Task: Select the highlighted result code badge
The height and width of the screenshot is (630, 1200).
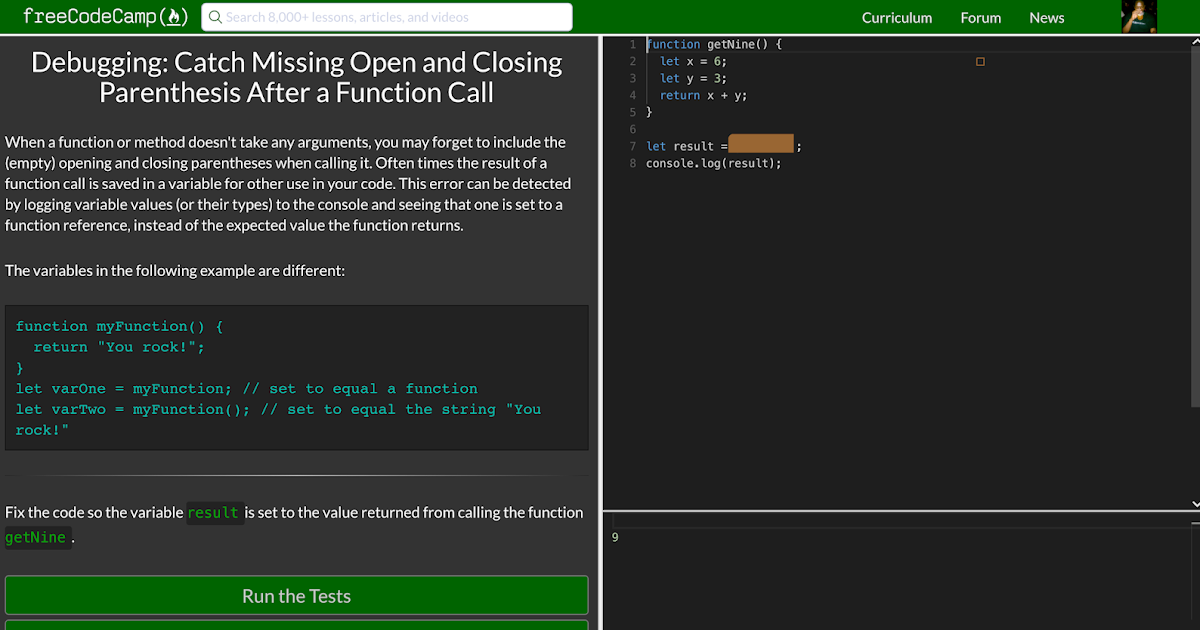Action: pyautogui.click(x=214, y=512)
